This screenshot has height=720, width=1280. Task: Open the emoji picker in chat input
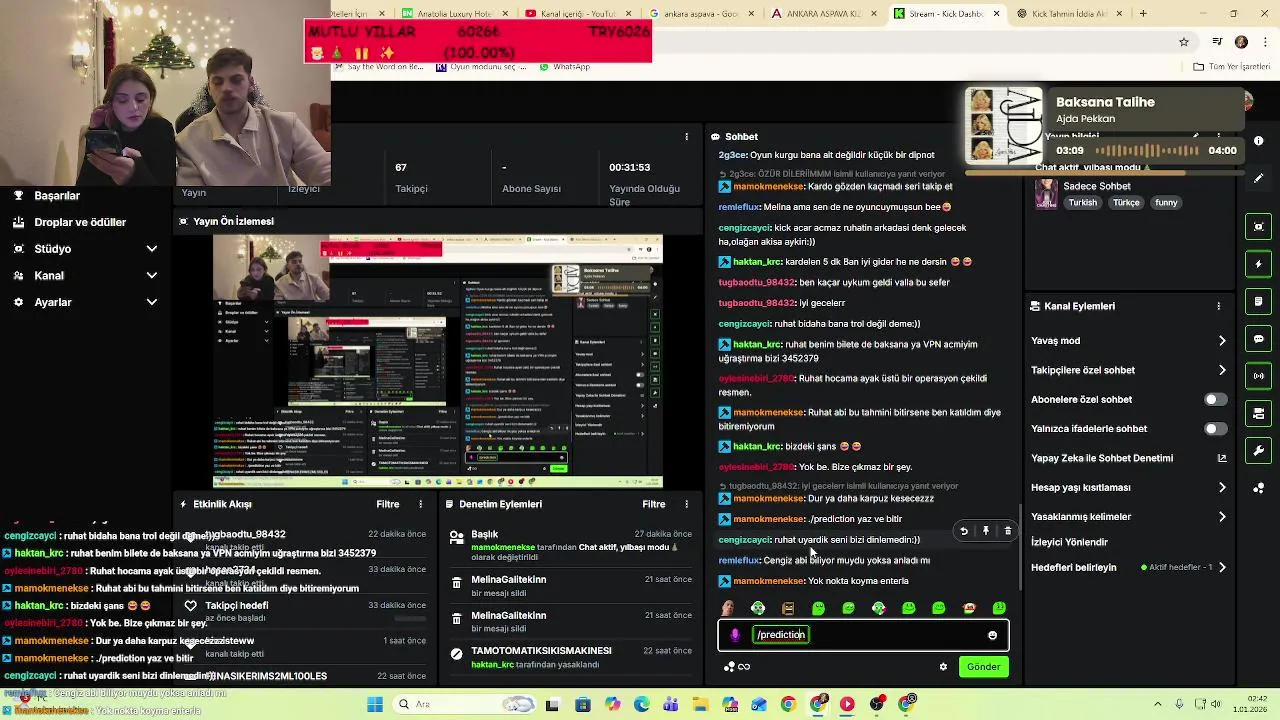pos(992,635)
